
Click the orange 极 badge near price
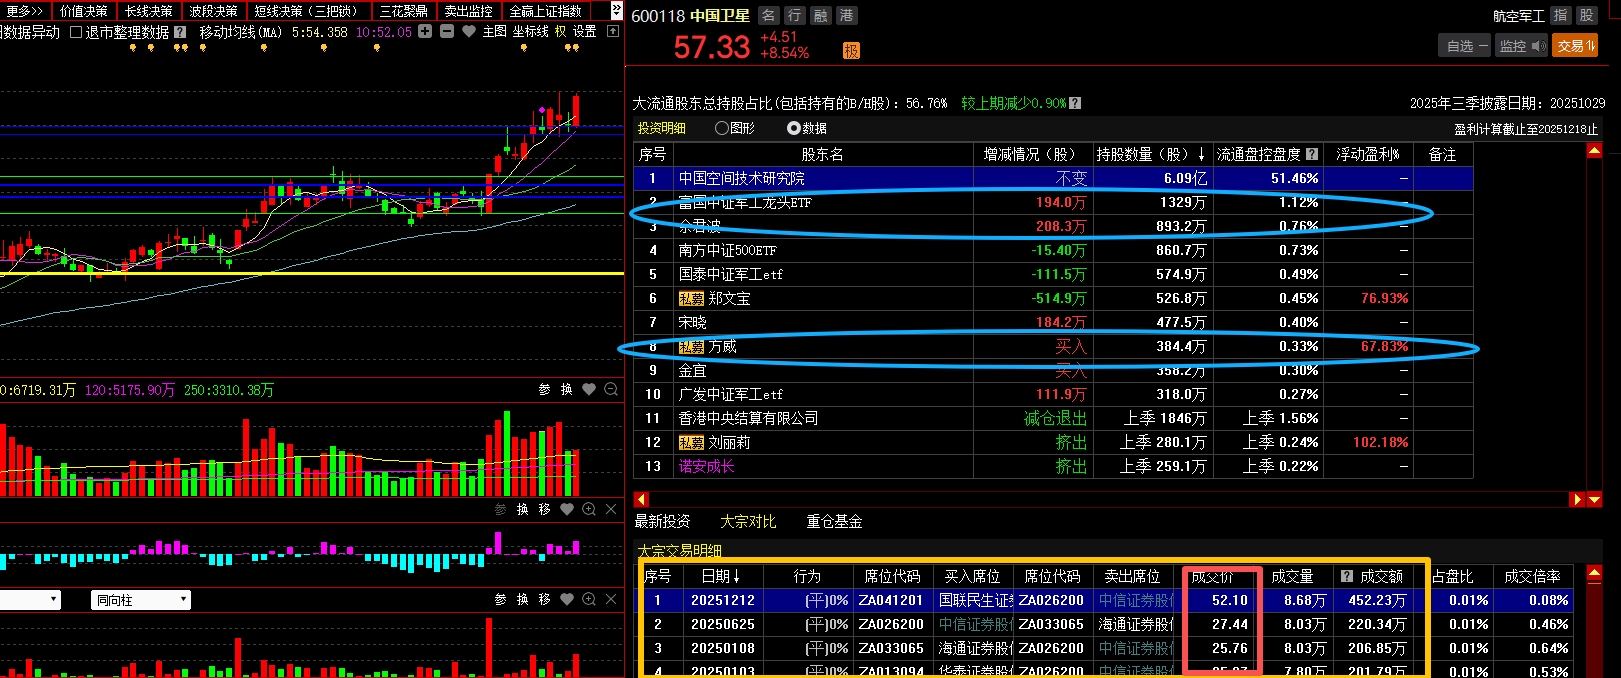(x=851, y=51)
